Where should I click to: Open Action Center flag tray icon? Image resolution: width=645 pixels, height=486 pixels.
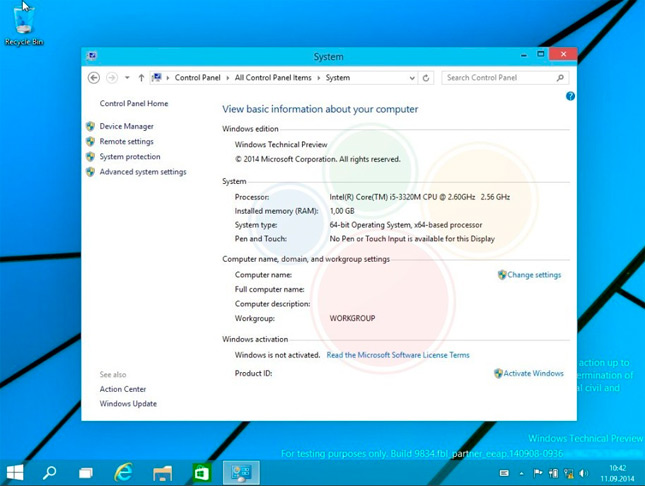(x=537, y=473)
